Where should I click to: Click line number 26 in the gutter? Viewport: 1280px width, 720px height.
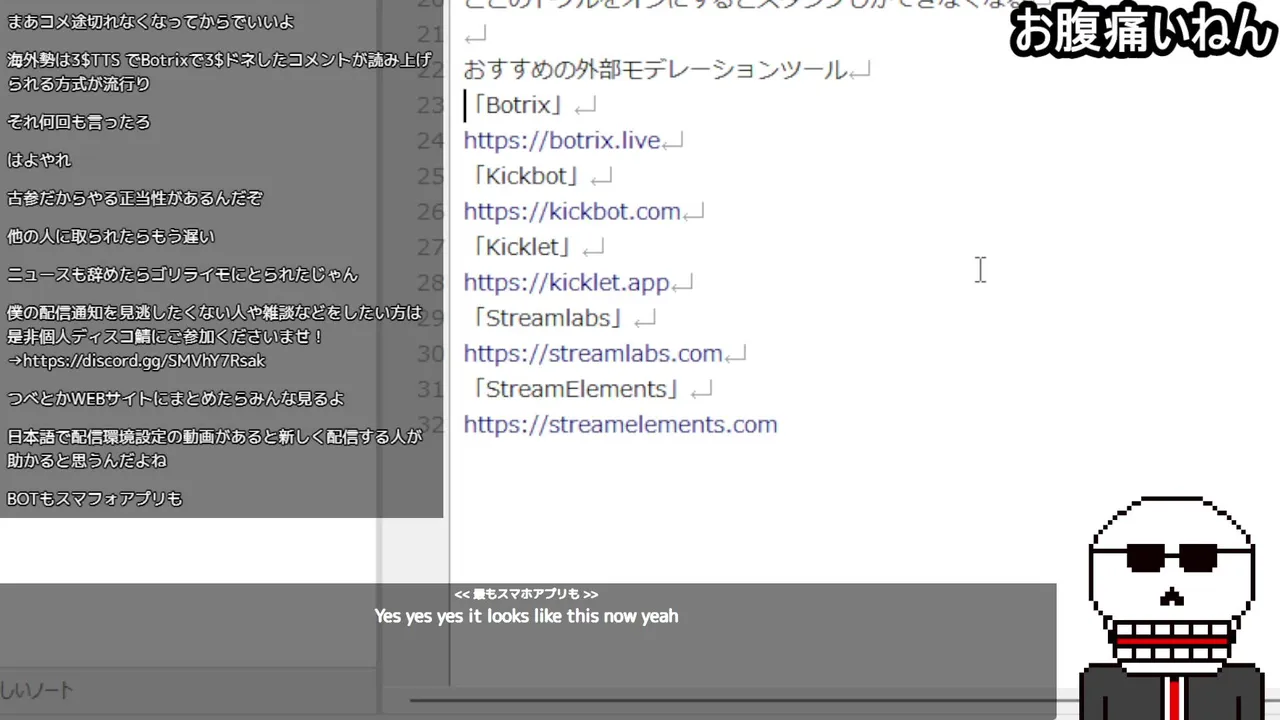430,211
